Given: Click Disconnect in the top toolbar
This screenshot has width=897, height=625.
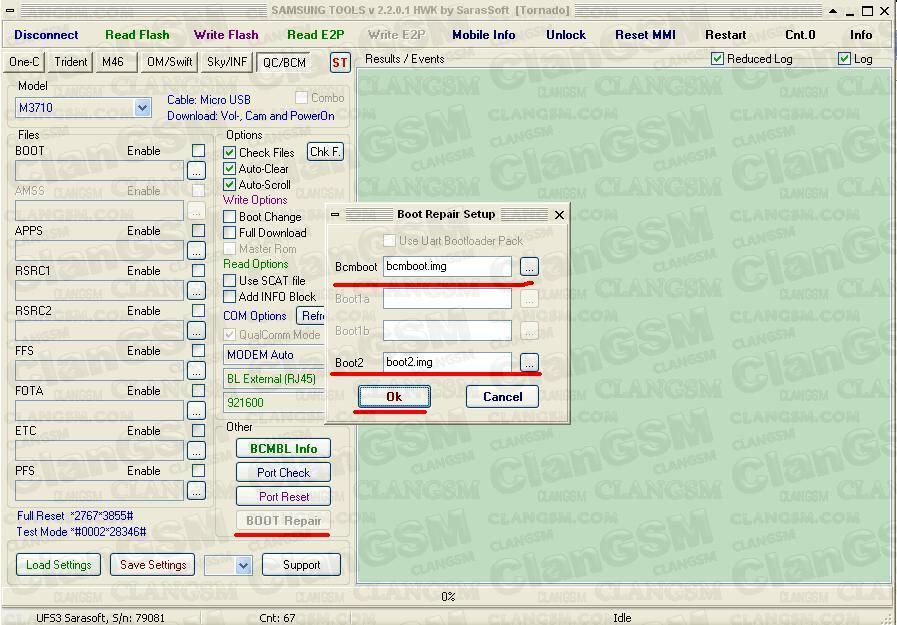Looking at the screenshot, I should click(x=46, y=35).
